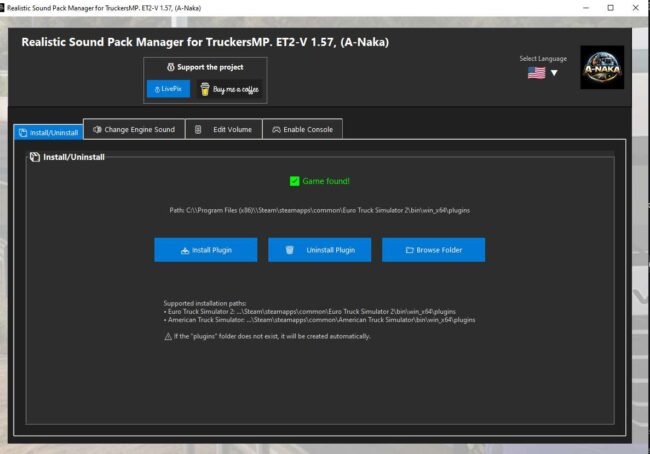Viewport: 650px width, 454px height.
Task: Click the 'Support the project' label
Action: click(x=210, y=67)
